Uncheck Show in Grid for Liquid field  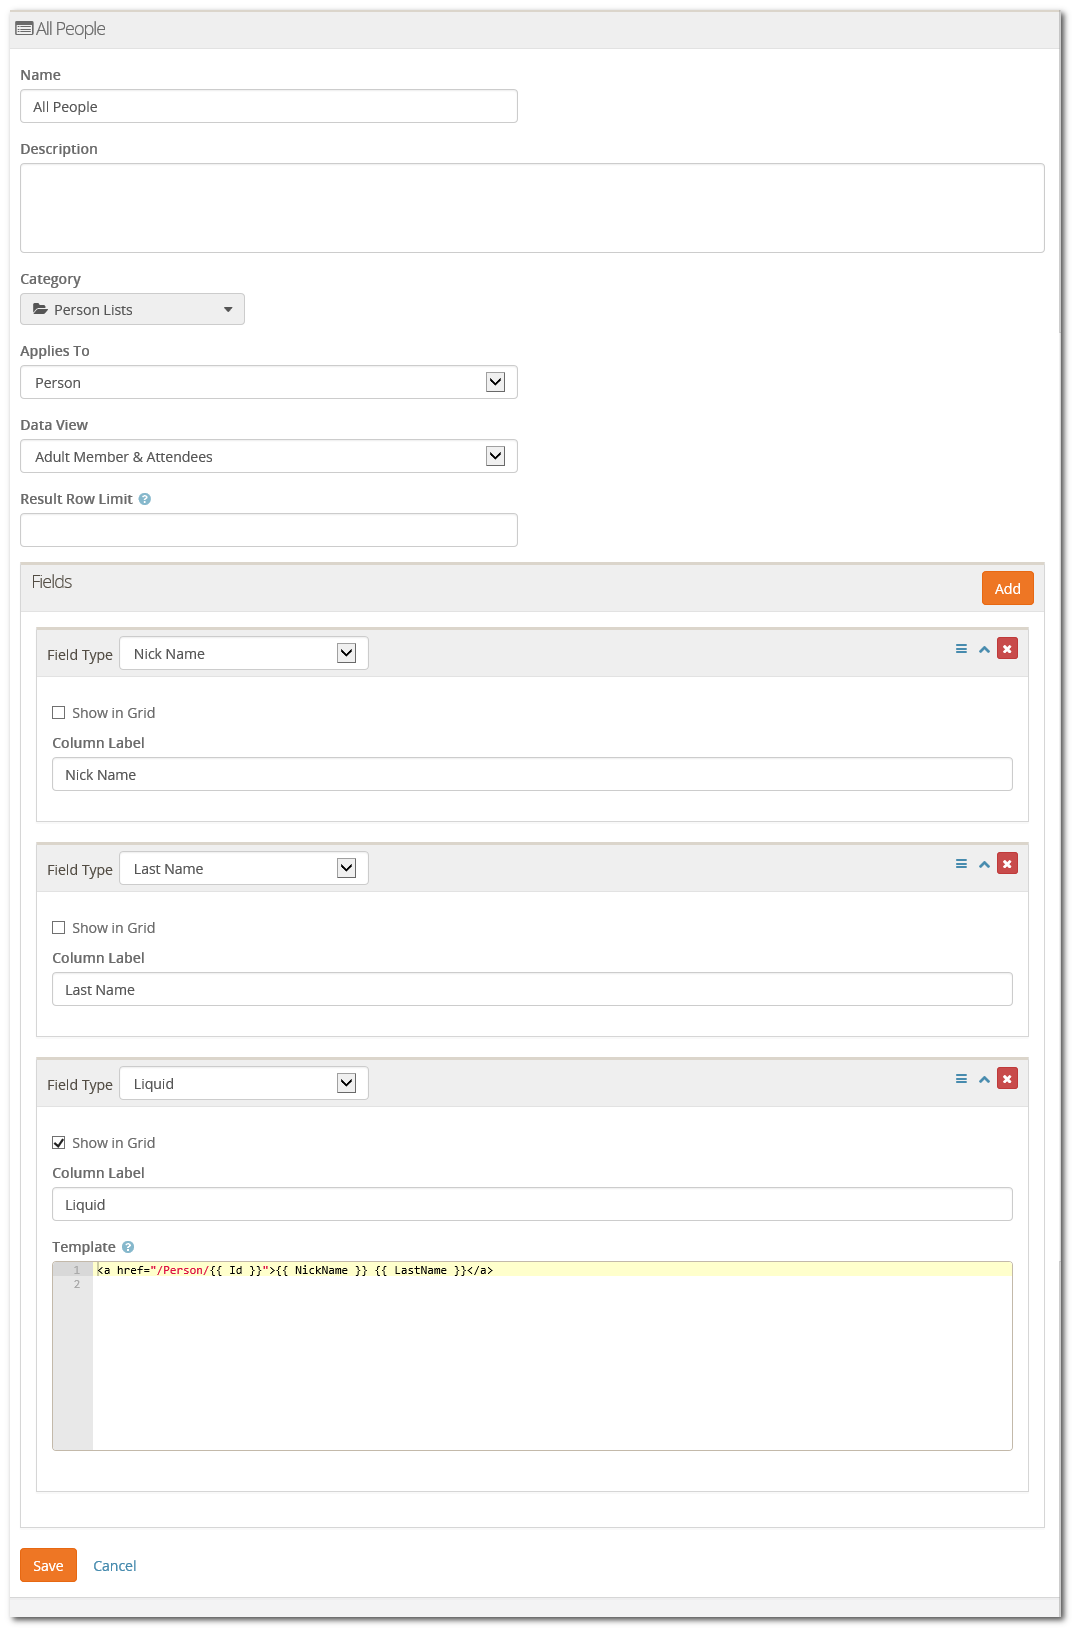(x=59, y=1143)
